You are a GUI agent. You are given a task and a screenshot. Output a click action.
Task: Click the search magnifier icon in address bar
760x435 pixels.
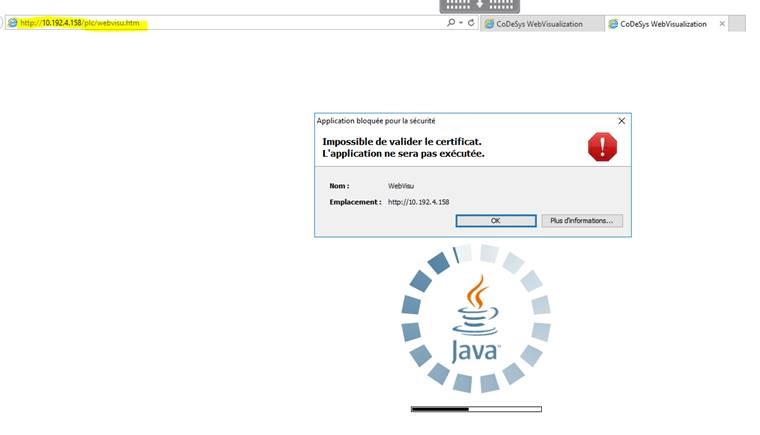(x=451, y=23)
